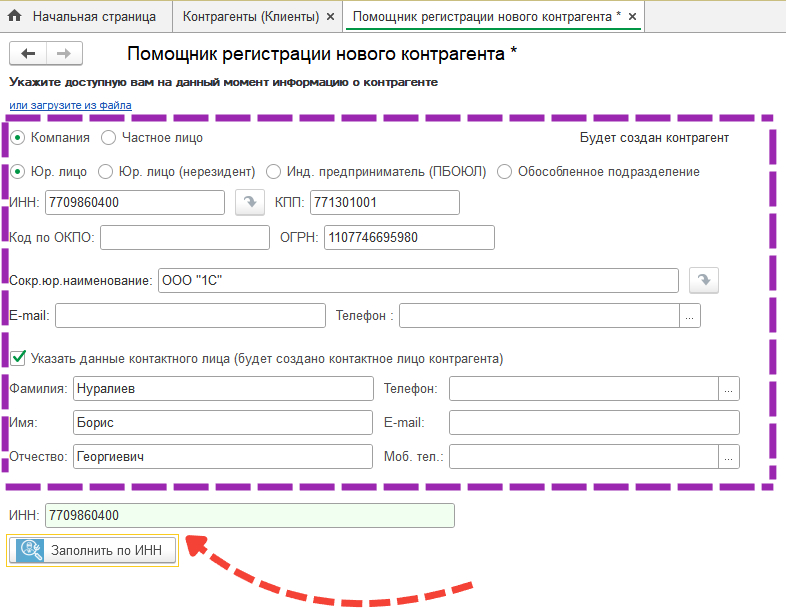The height and width of the screenshot is (609, 786).
Task: Choose Юр. лицо (нерезидент) radio option
Action: pos(105,171)
